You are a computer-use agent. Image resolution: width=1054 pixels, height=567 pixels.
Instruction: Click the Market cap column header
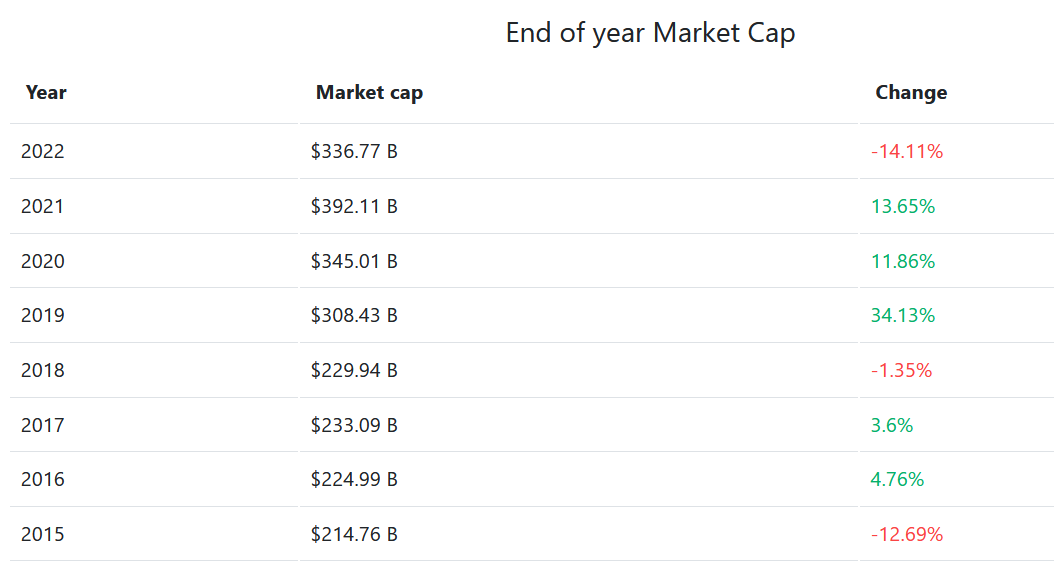369,93
